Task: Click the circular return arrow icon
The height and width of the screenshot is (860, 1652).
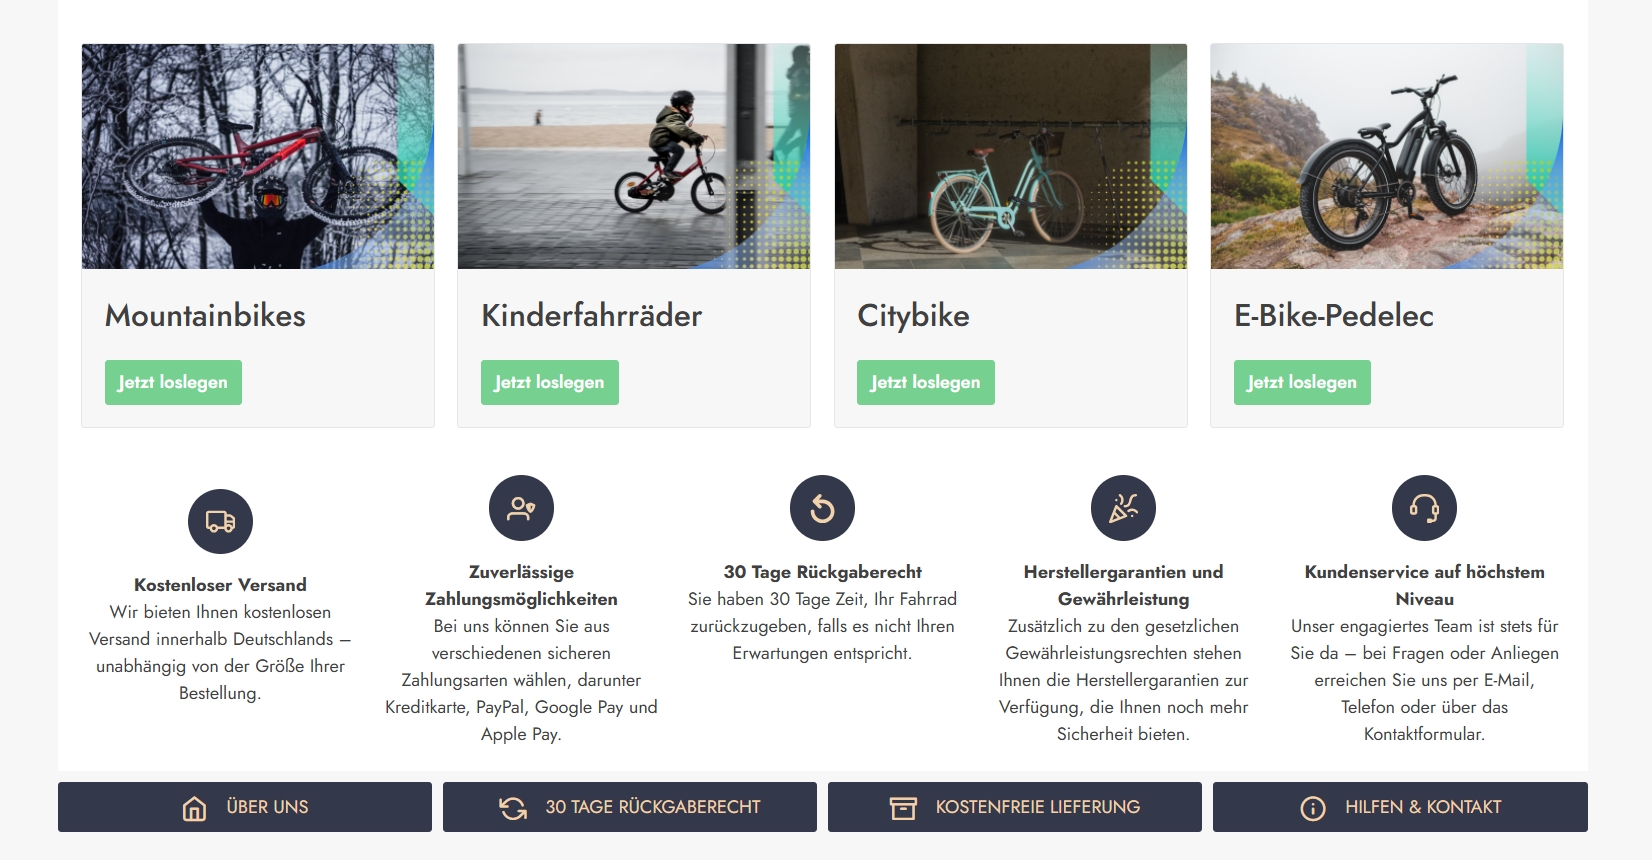Action: [822, 508]
